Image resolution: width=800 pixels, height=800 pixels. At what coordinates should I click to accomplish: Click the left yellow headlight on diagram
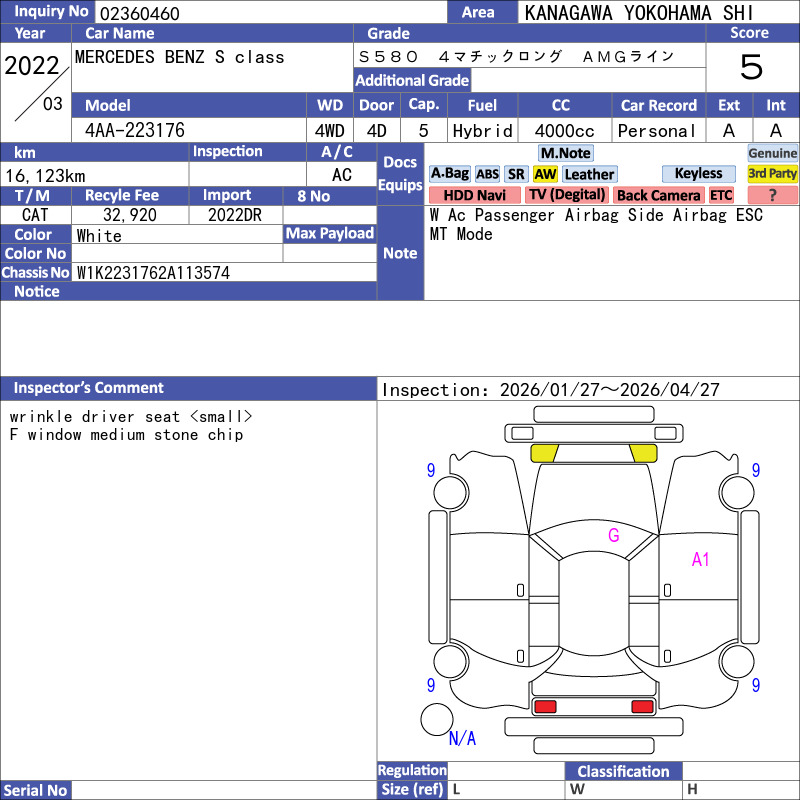click(544, 453)
